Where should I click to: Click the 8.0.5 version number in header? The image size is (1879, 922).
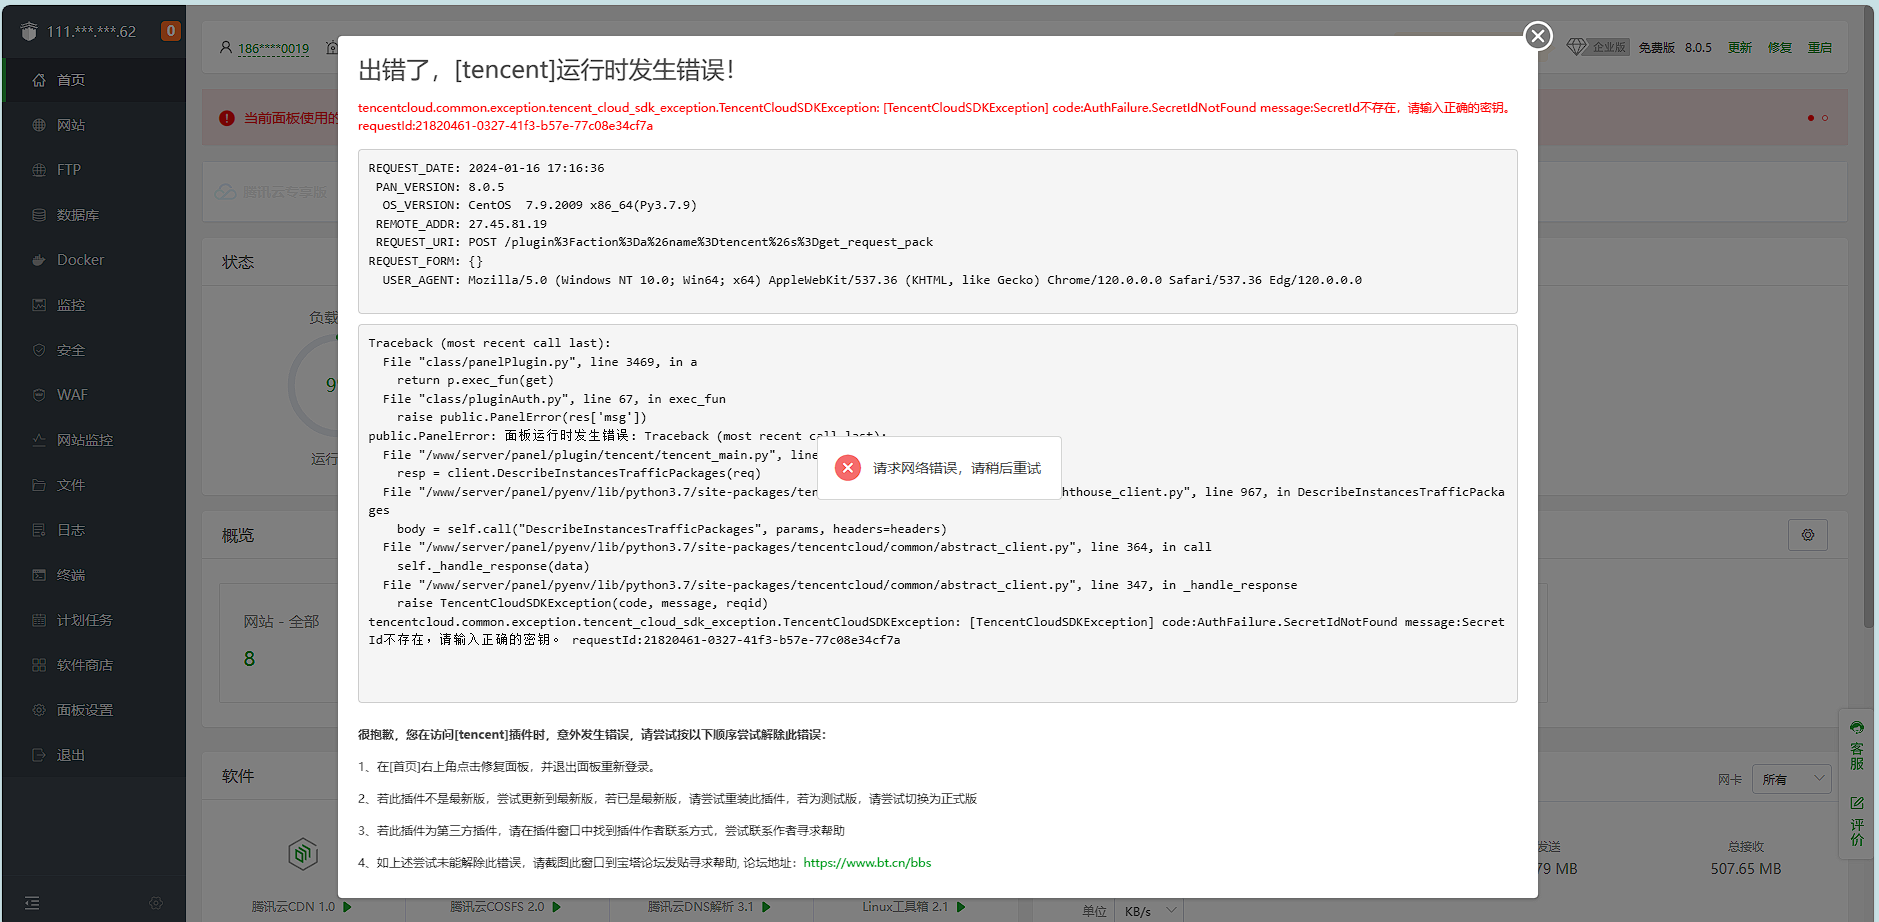pos(1698,47)
